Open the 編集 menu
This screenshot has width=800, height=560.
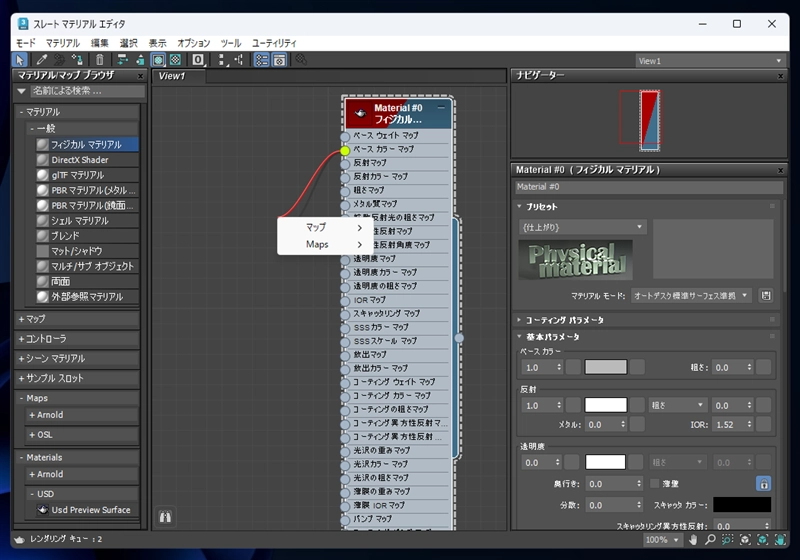99,43
